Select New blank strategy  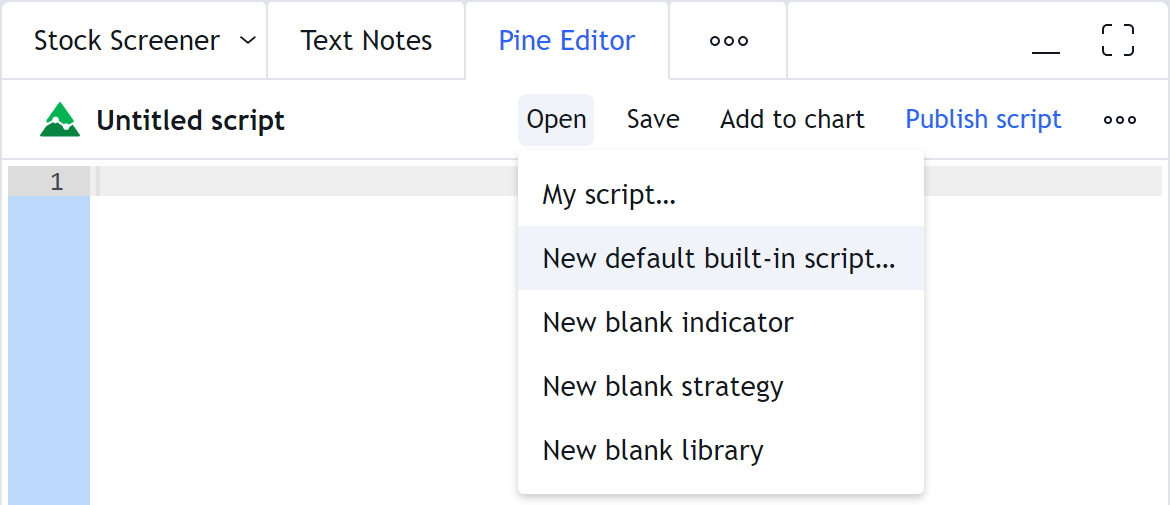(x=721, y=386)
